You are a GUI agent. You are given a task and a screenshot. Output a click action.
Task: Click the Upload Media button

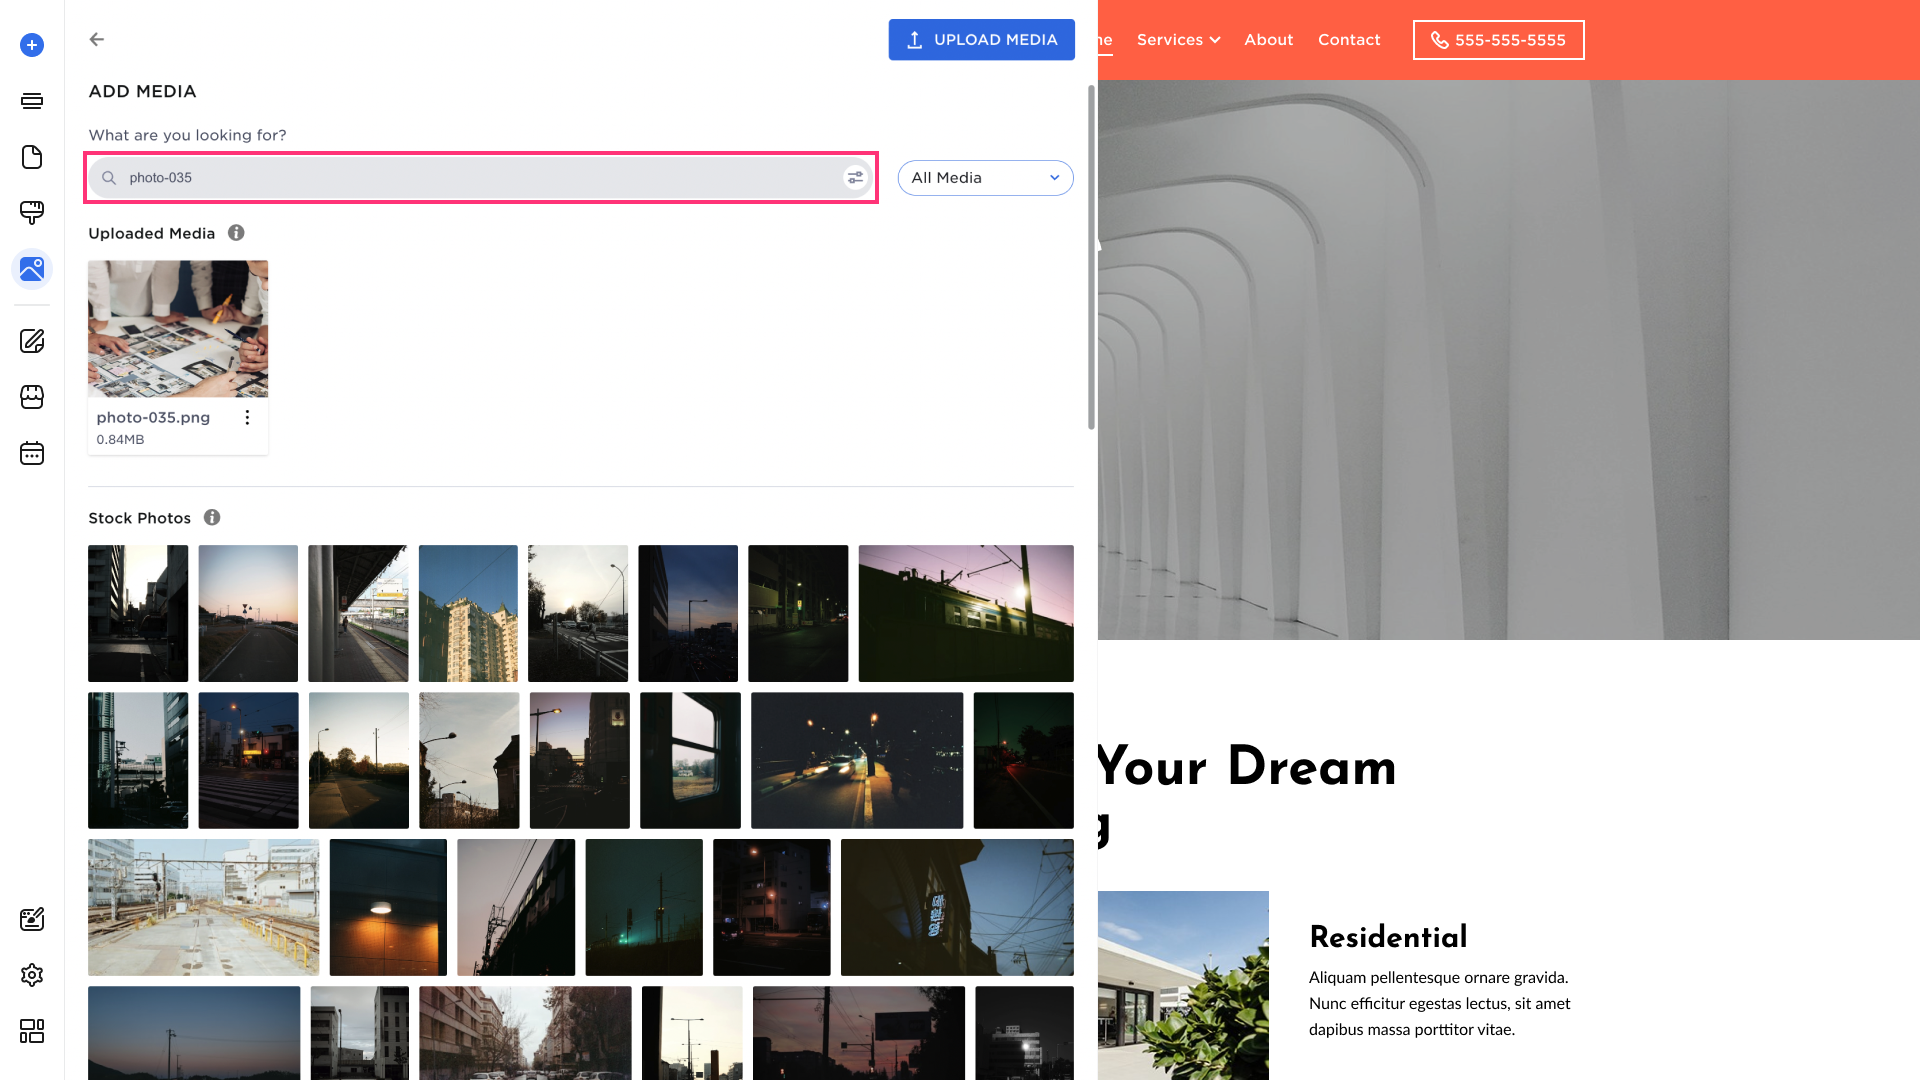(981, 40)
